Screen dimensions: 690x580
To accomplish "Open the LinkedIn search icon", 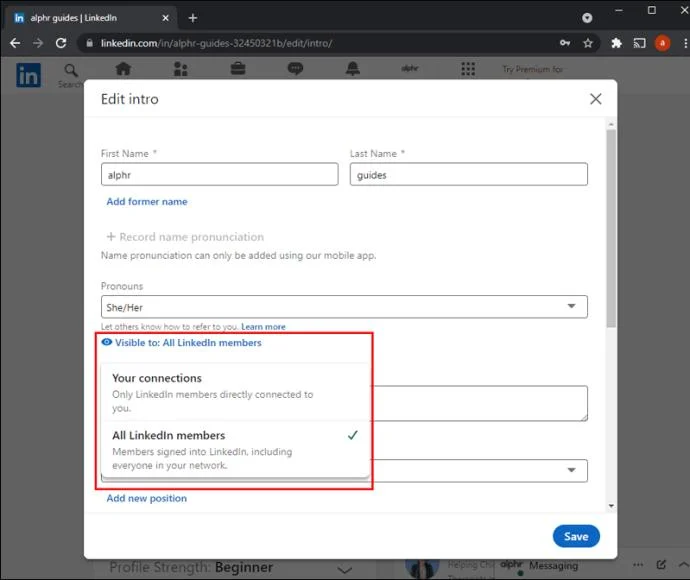I will point(71,70).
